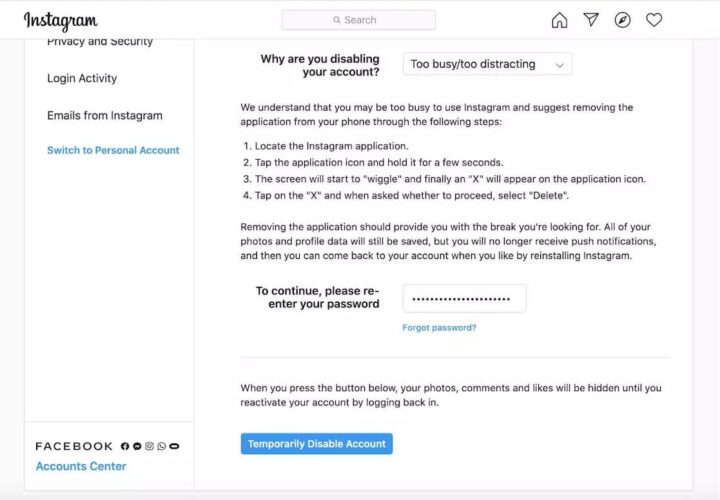
Task: Click the small Instagram icon in the footer
Action: (x=149, y=446)
